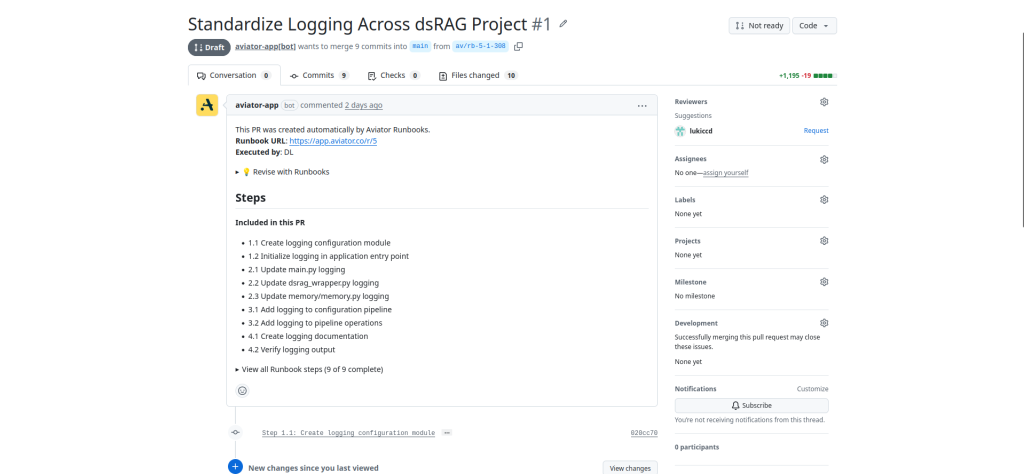
Task: Click 'No milestone' text
Action: (694, 296)
